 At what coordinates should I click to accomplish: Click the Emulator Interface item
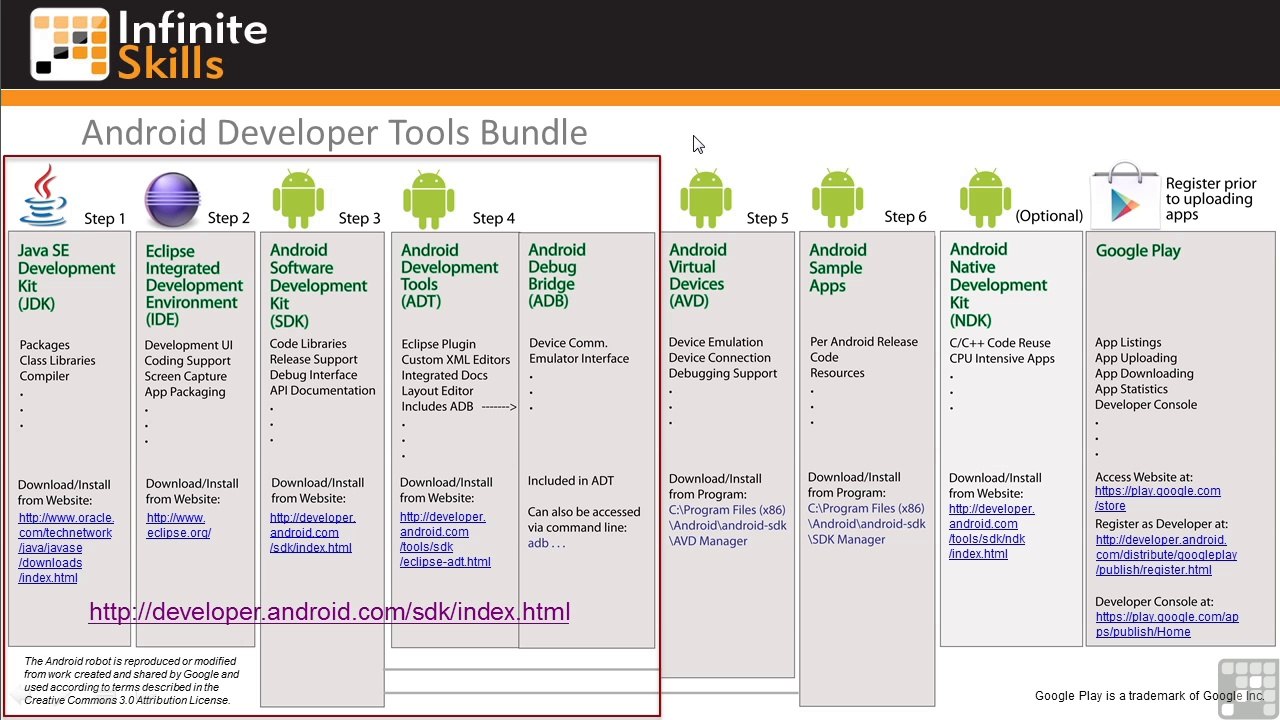coord(579,359)
